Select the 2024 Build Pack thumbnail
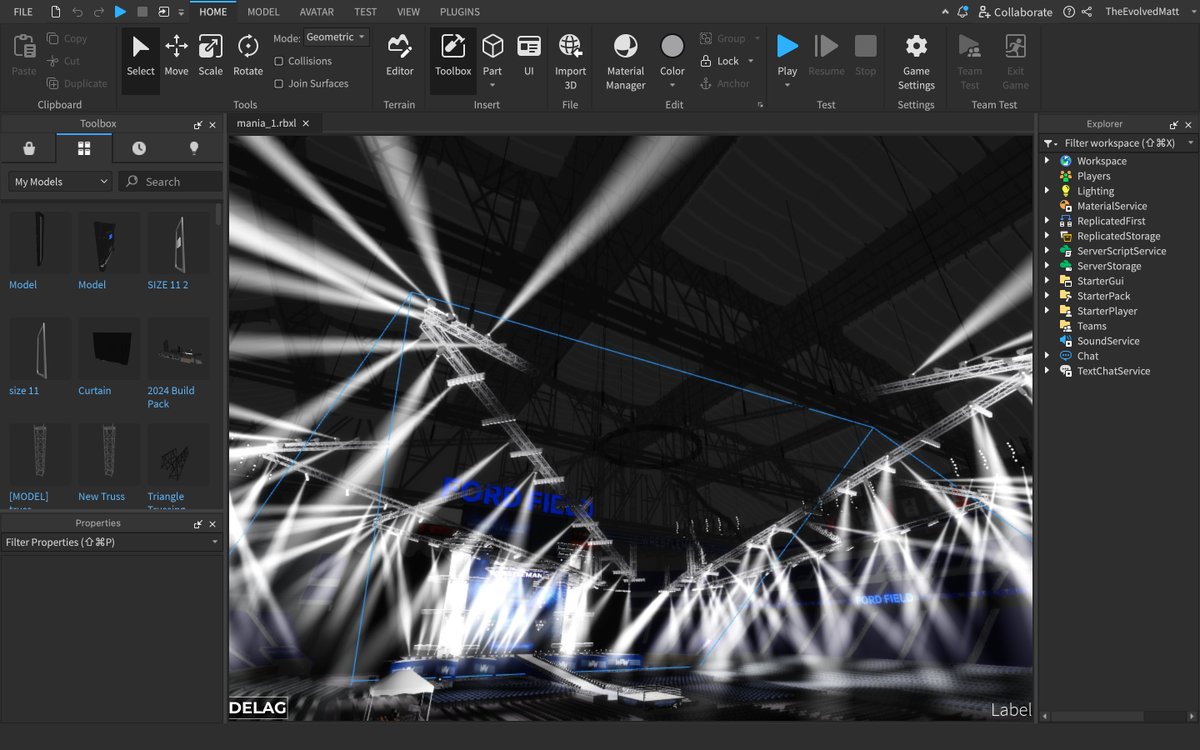Viewport: 1200px width, 750px height. tap(178, 349)
